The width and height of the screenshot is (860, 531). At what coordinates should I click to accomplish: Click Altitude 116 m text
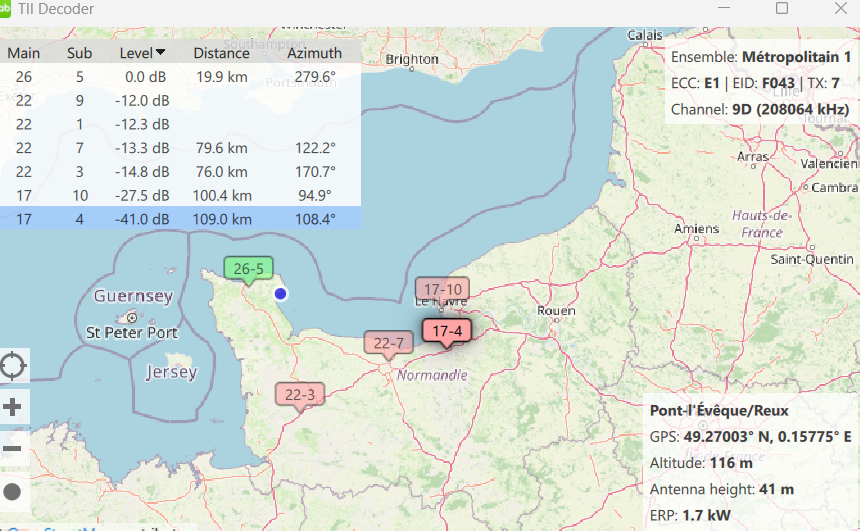[701, 464]
